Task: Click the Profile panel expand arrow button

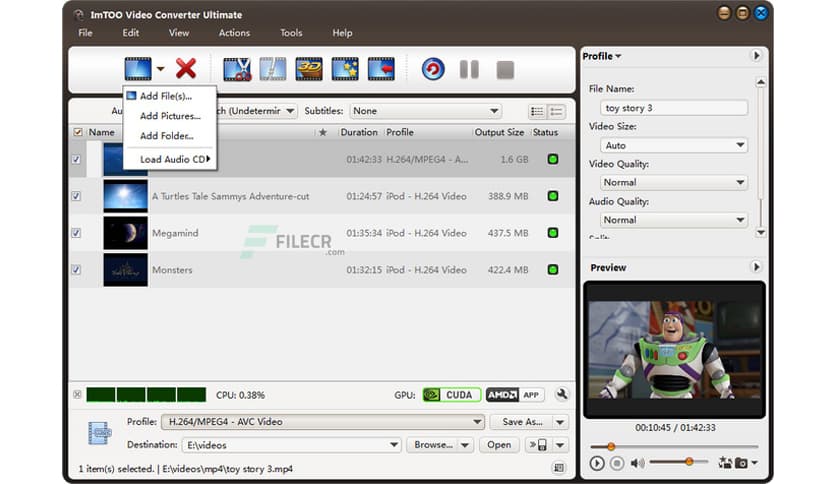Action: click(756, 55)
